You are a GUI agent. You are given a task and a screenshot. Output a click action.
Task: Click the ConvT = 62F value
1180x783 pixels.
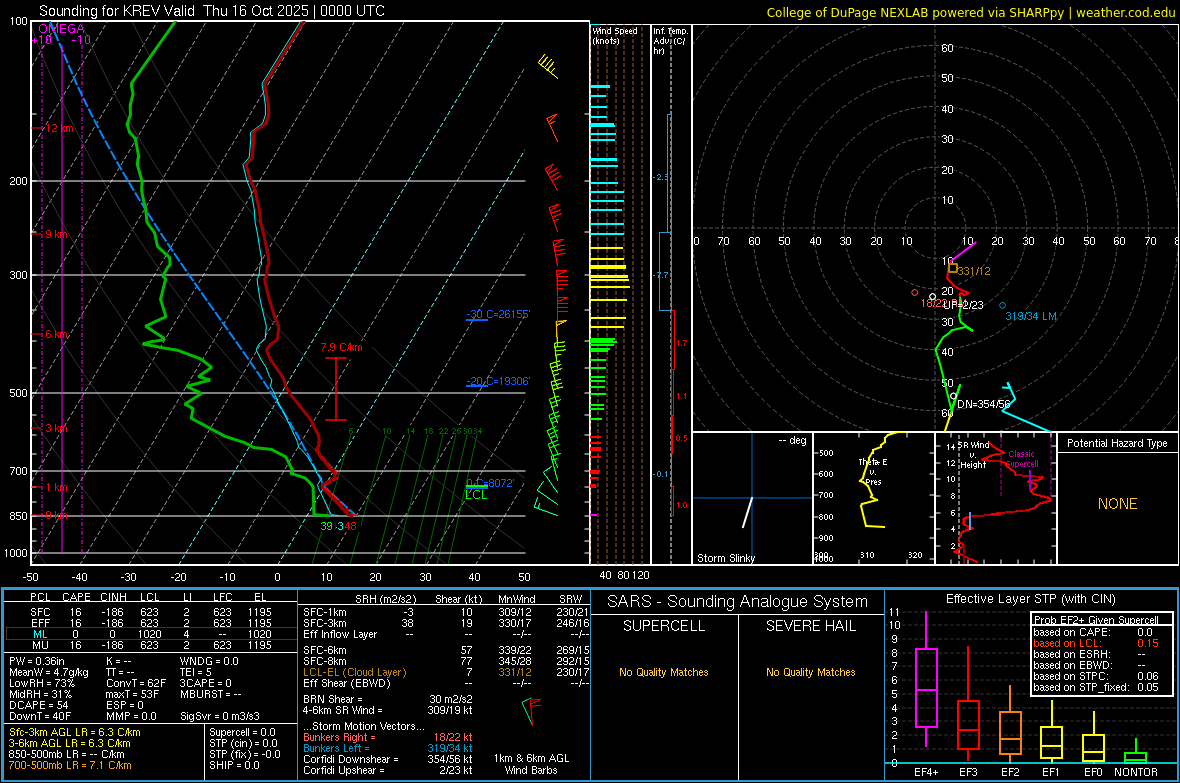coord(135,683)
